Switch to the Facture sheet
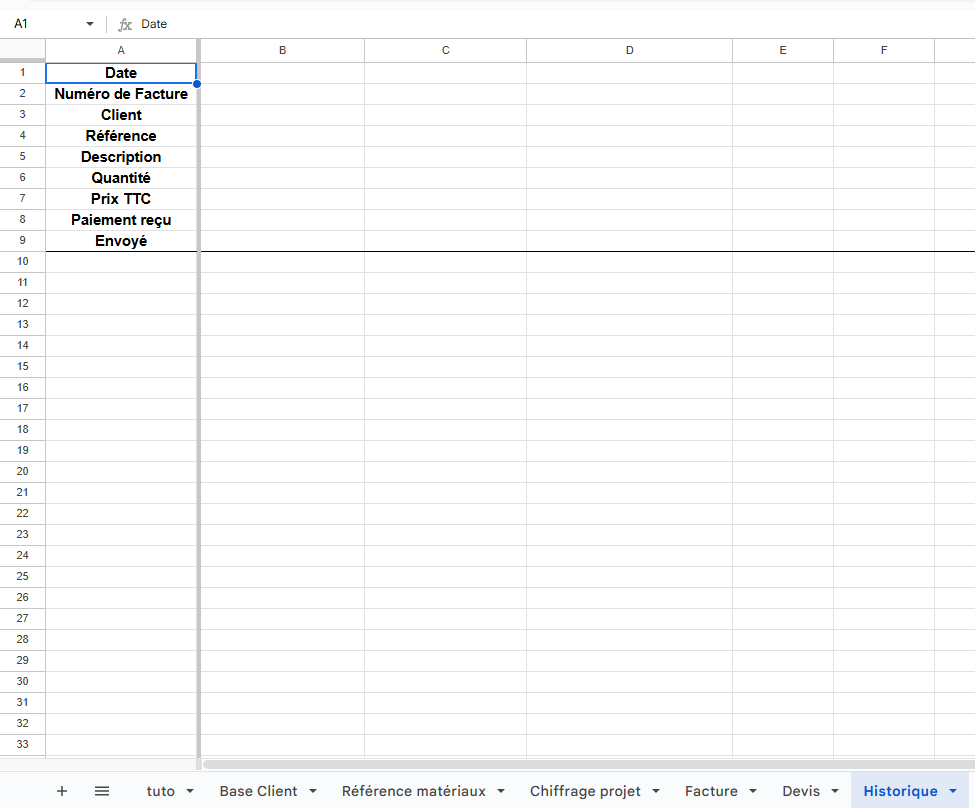The width and height of the screenshot is (975, 808). point(713,790)
